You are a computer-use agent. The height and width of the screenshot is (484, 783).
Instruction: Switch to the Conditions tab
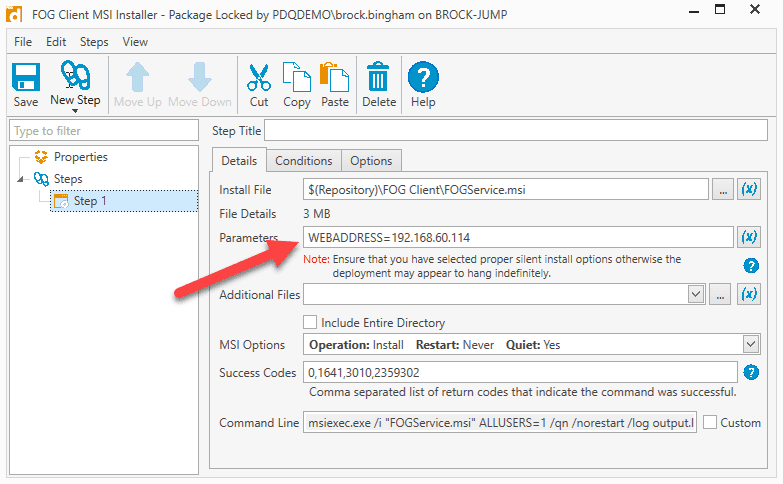point(304,161)
